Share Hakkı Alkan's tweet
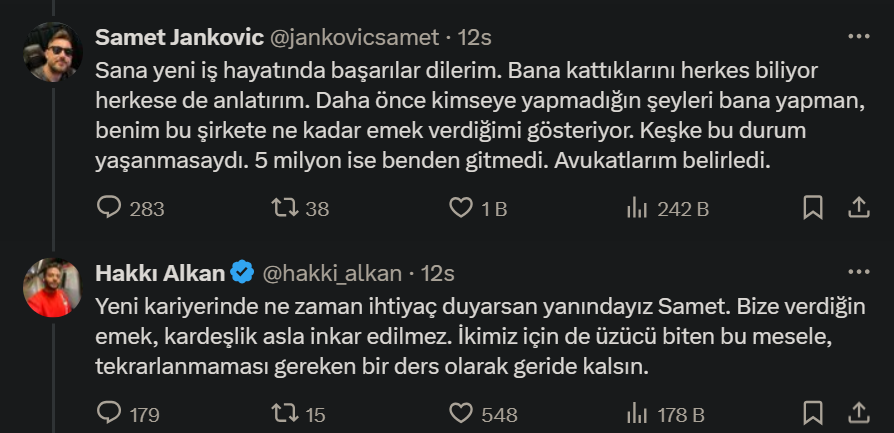The image size is (894, 433). (x=857, y=412)
